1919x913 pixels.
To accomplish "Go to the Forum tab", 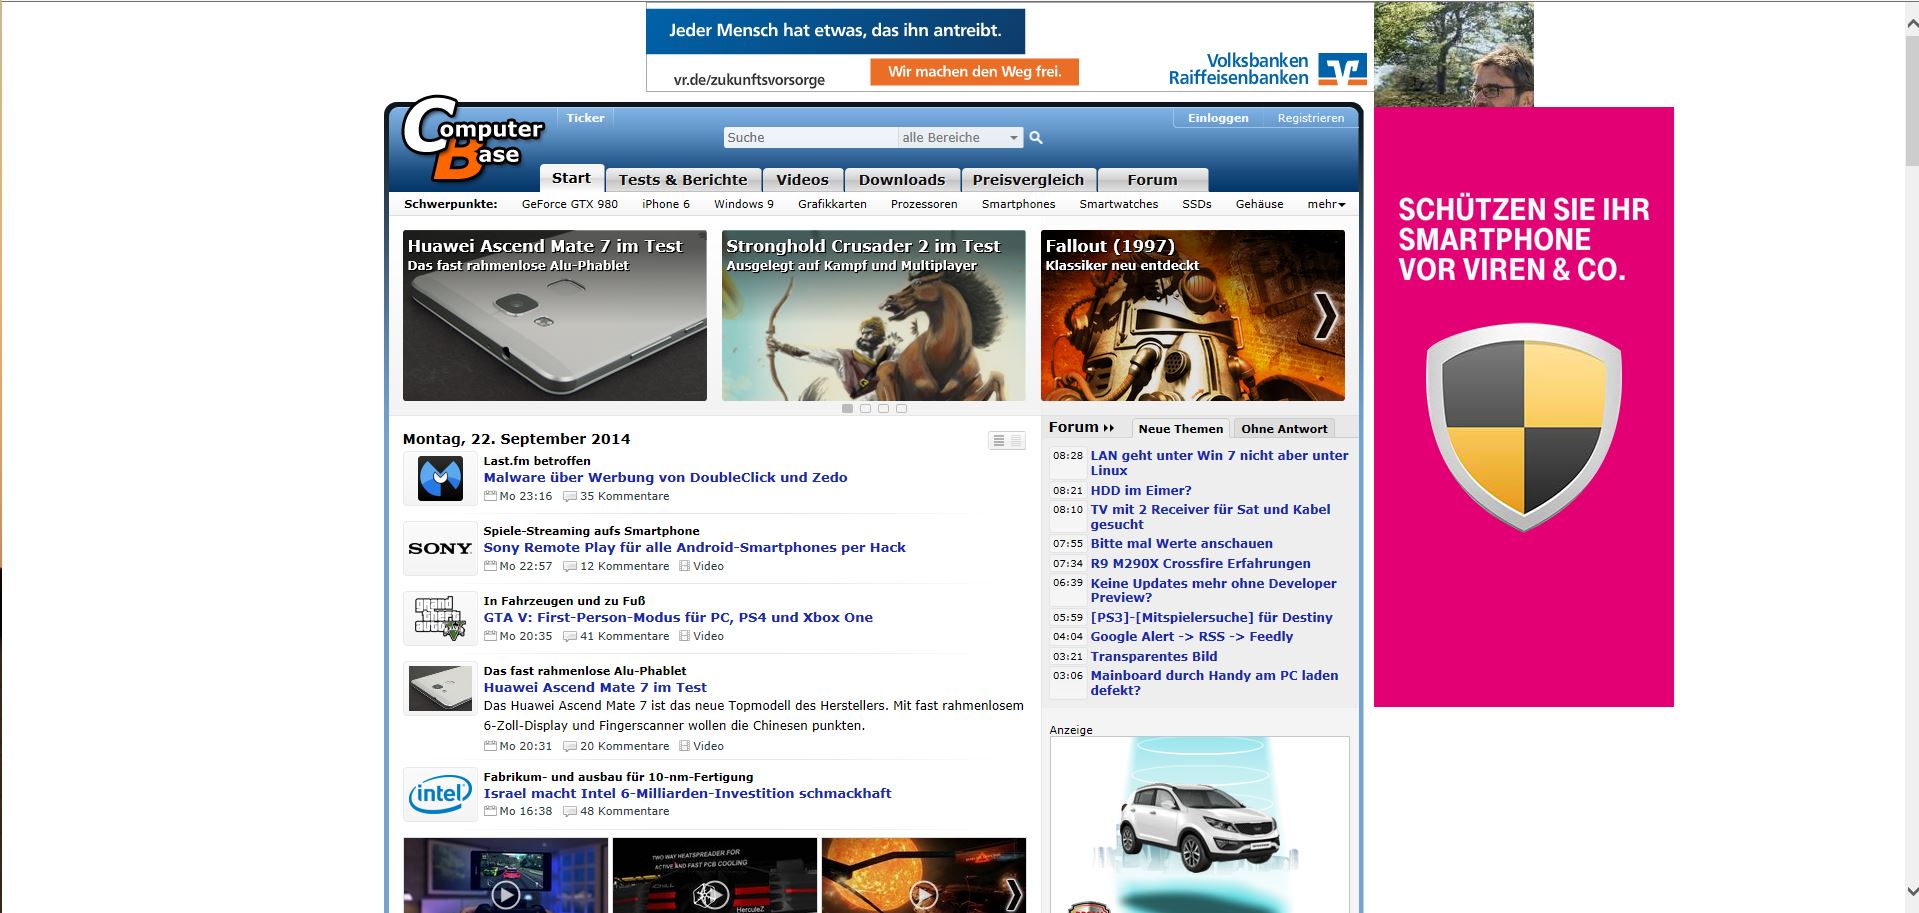I will pos(1152,180).
